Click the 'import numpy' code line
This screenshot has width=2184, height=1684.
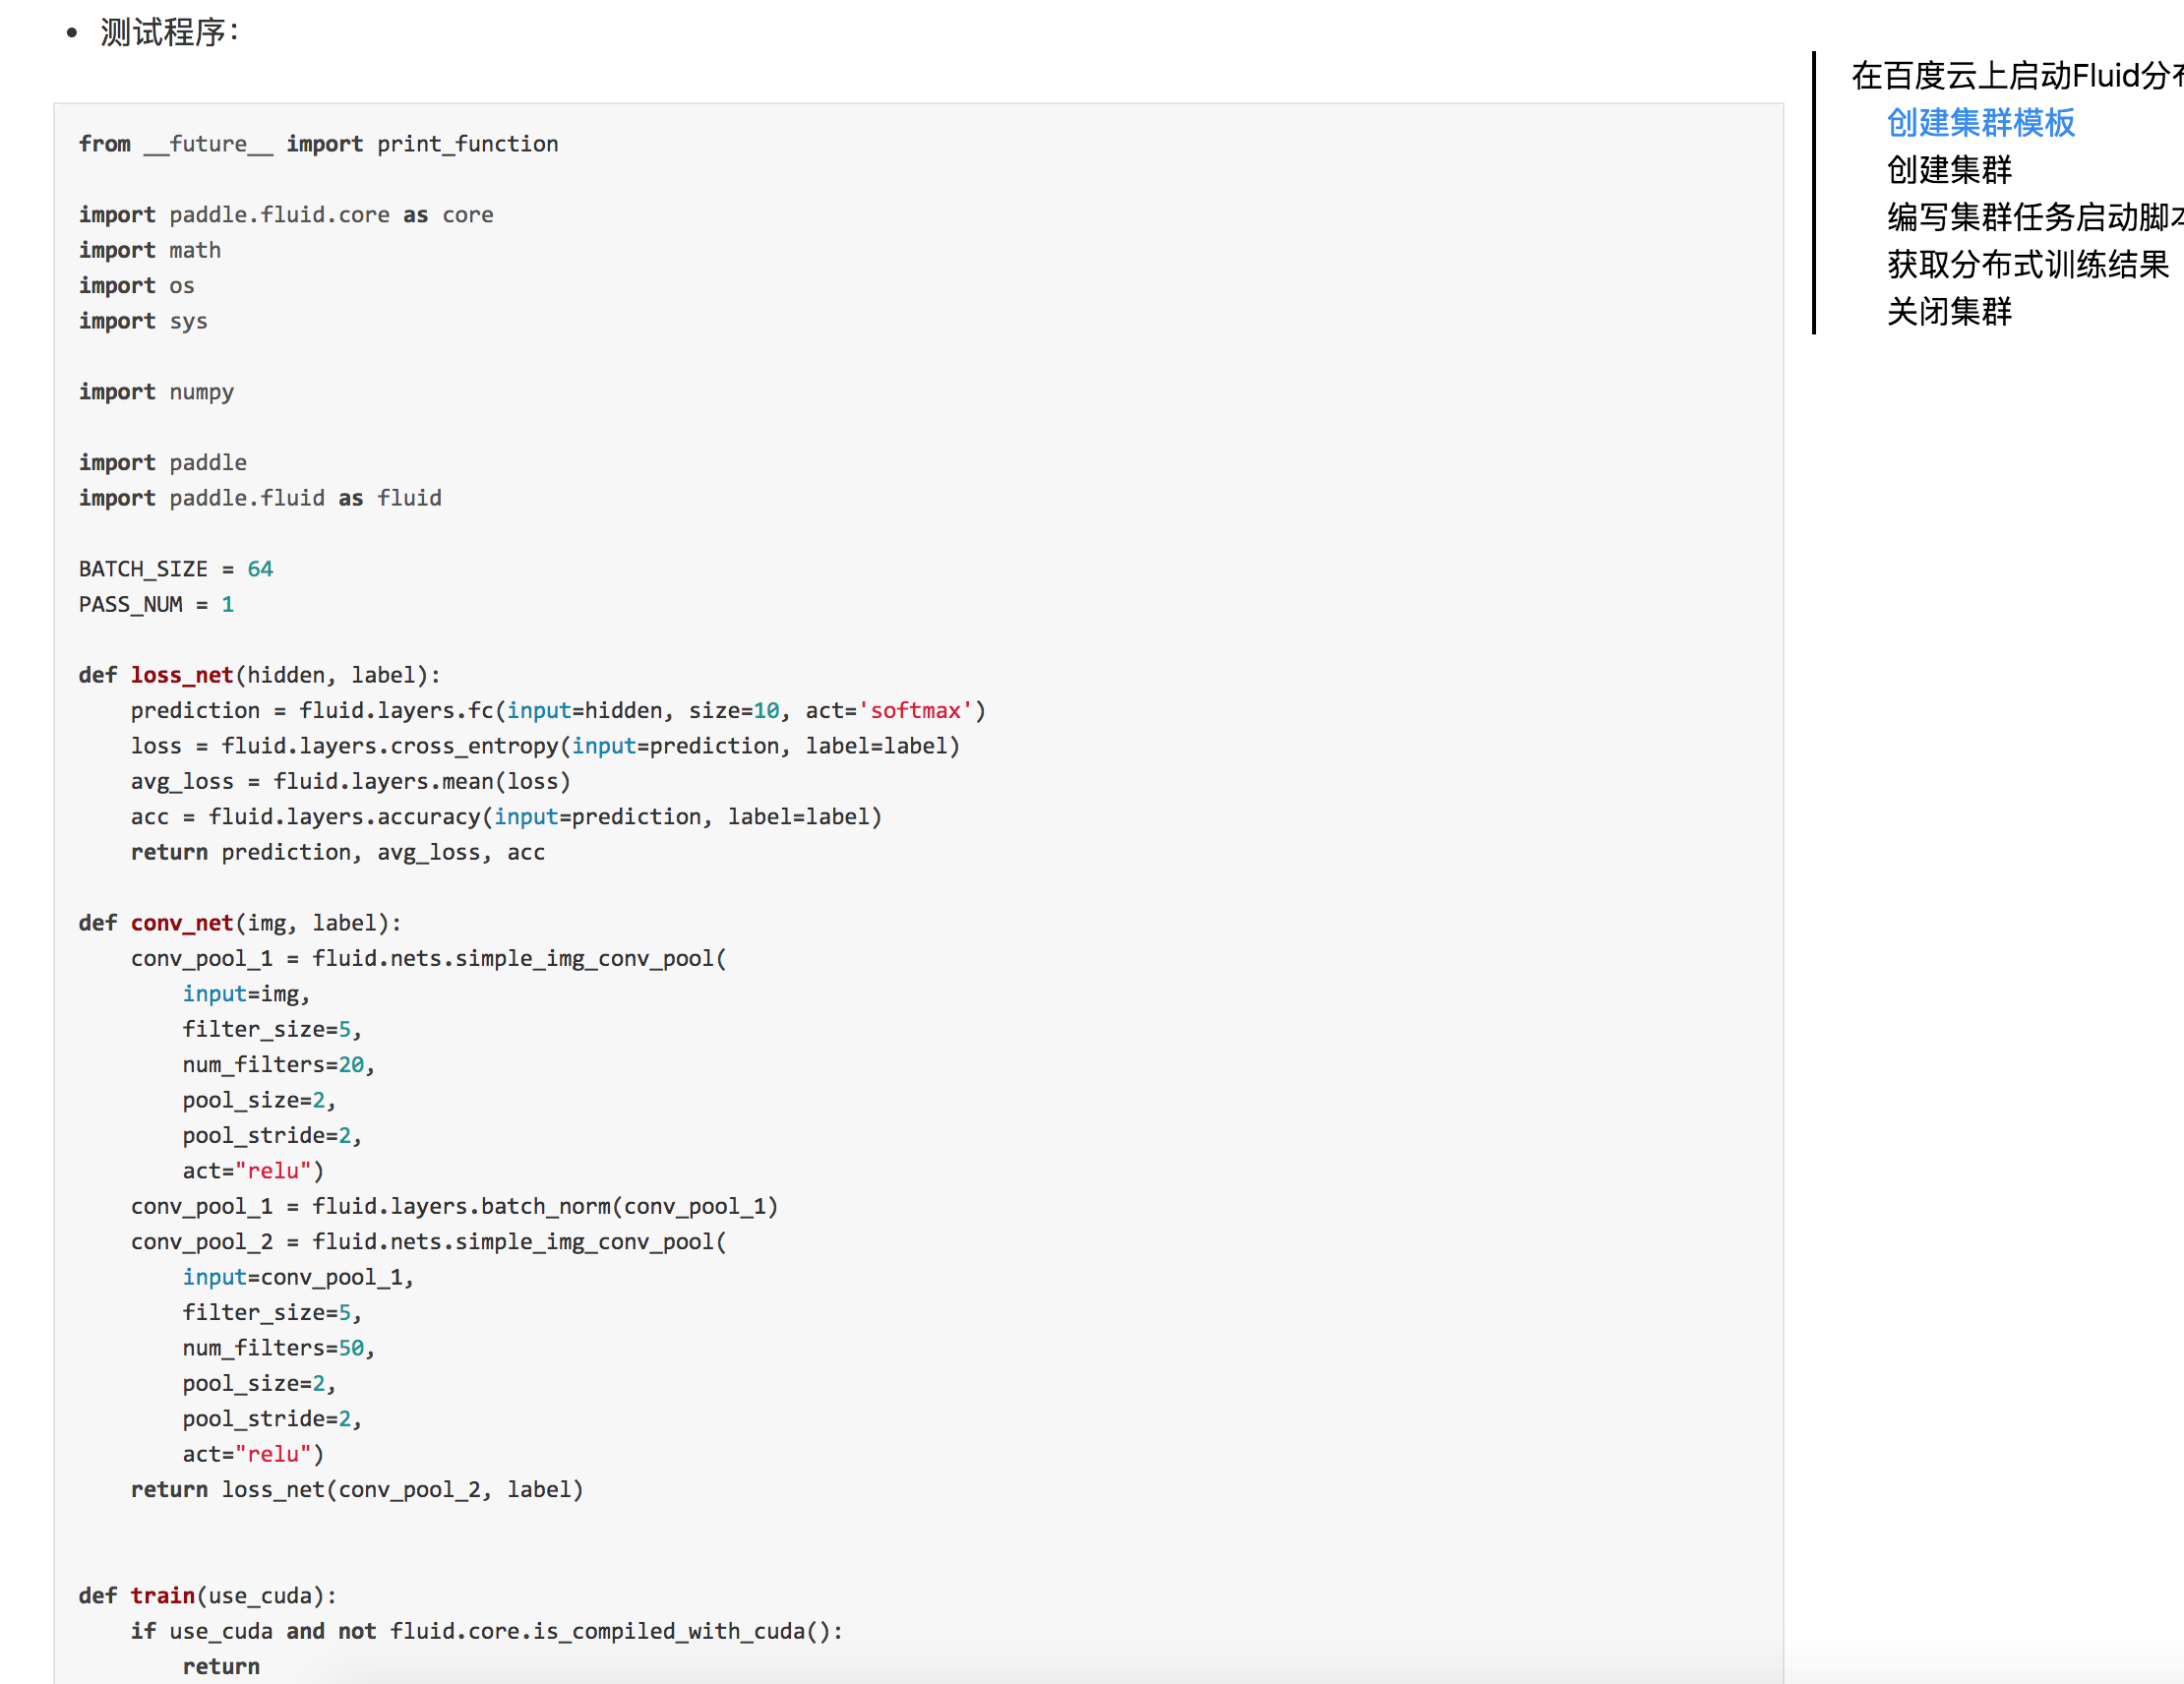click(156, 392)
